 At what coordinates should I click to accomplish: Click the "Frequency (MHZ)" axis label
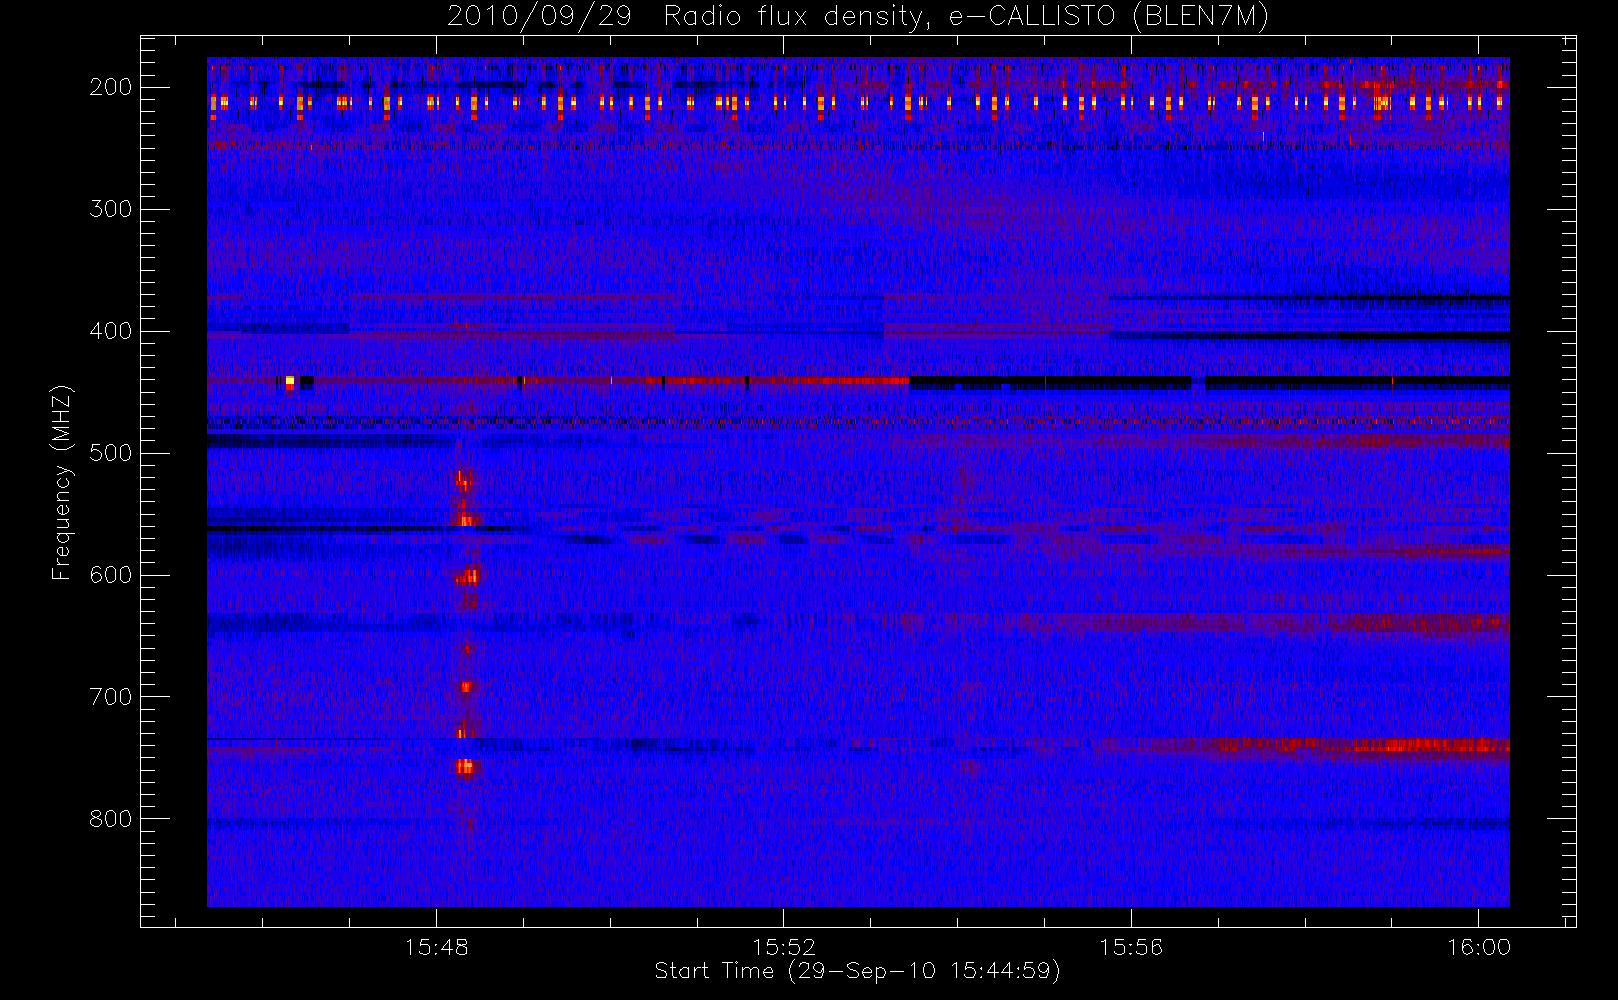62,482
